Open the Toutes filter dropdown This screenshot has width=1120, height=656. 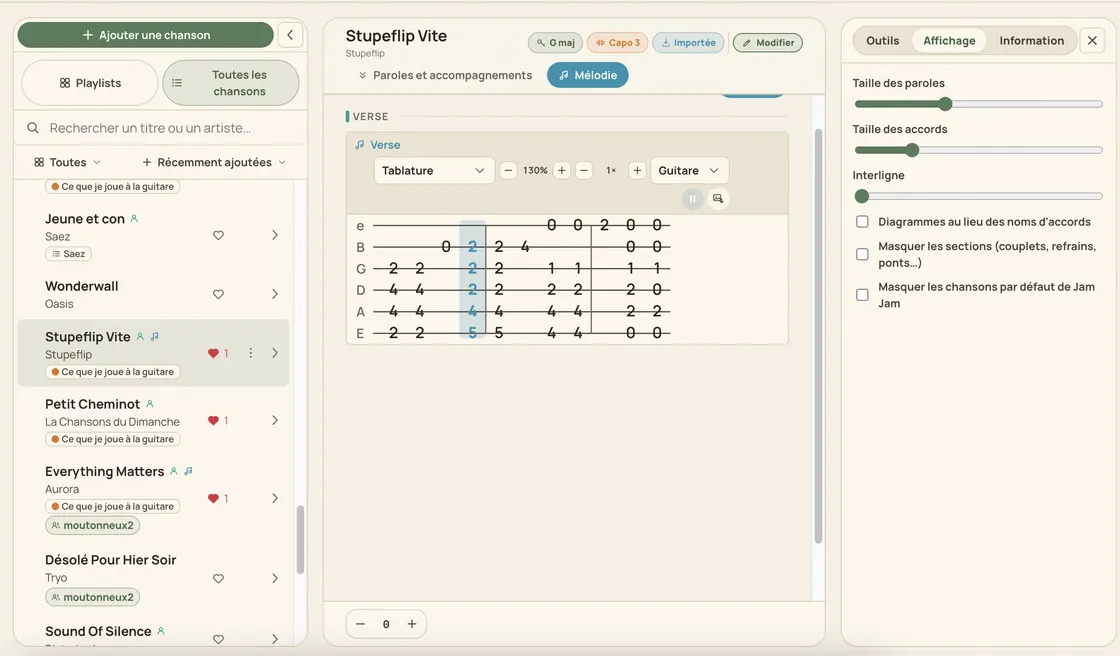click(x=67, y=162)
